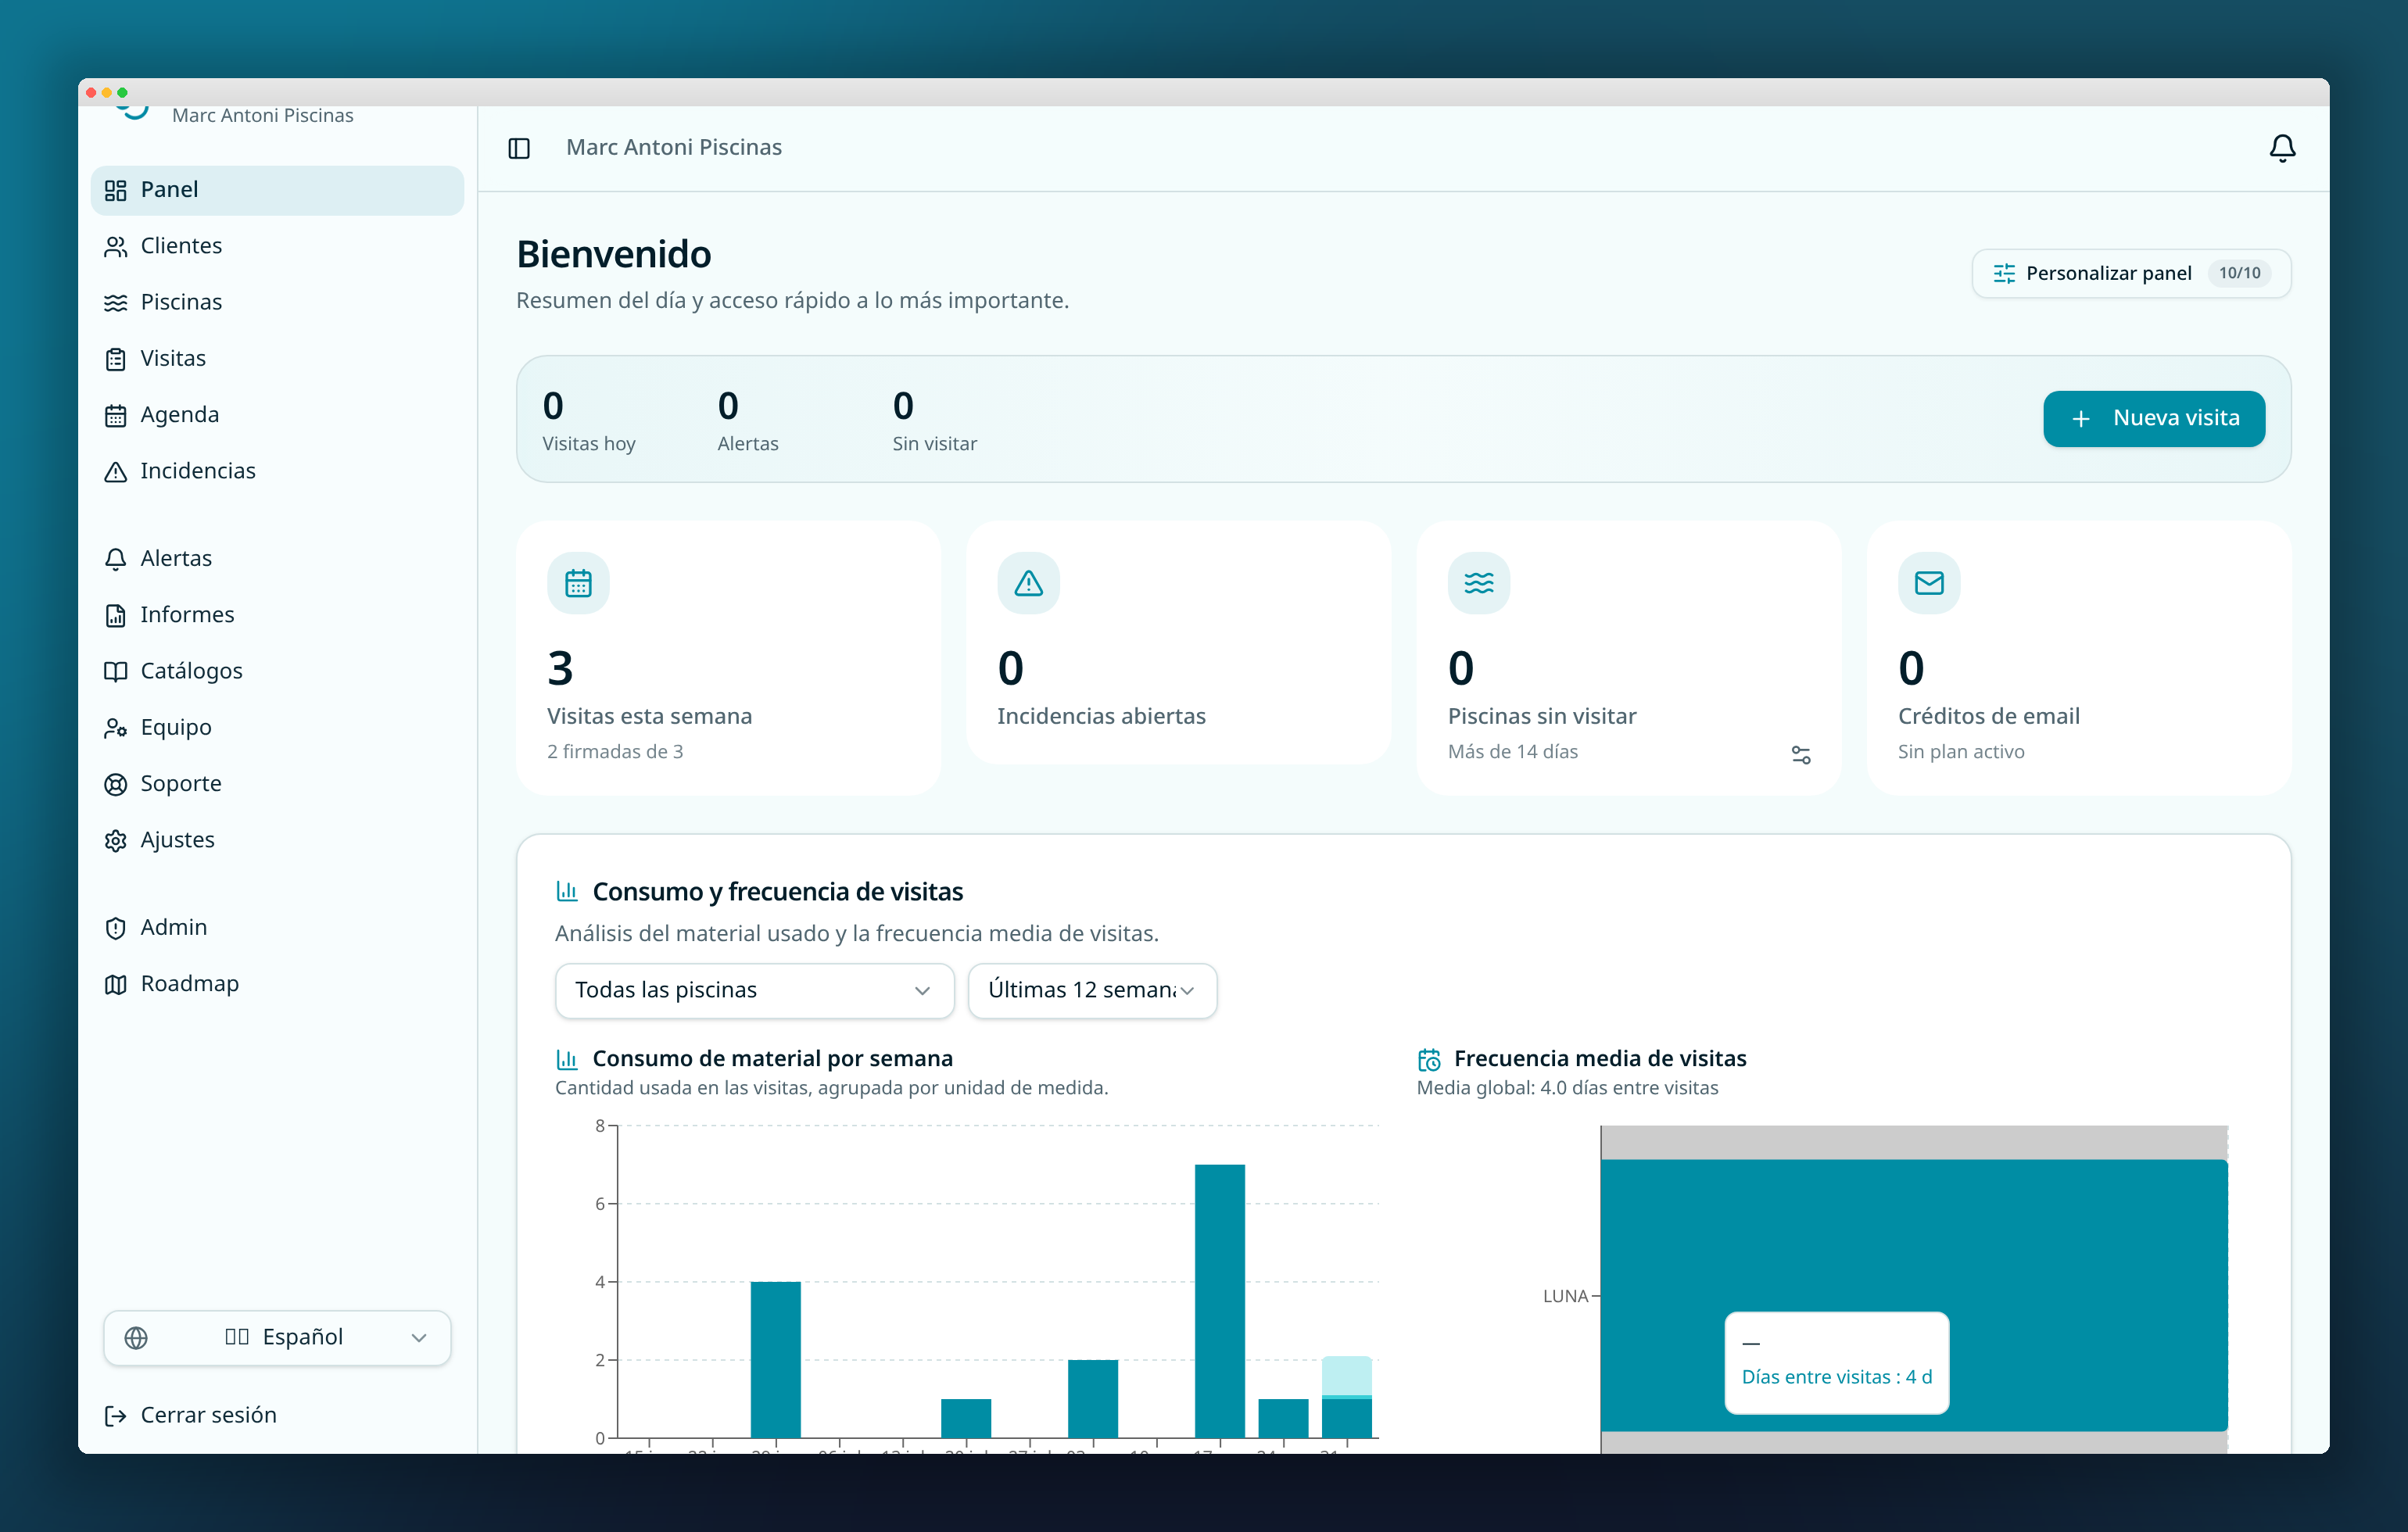Screen dimensions: 2408x1532
Task: Expand the Español language selector
Action: 277,1337
